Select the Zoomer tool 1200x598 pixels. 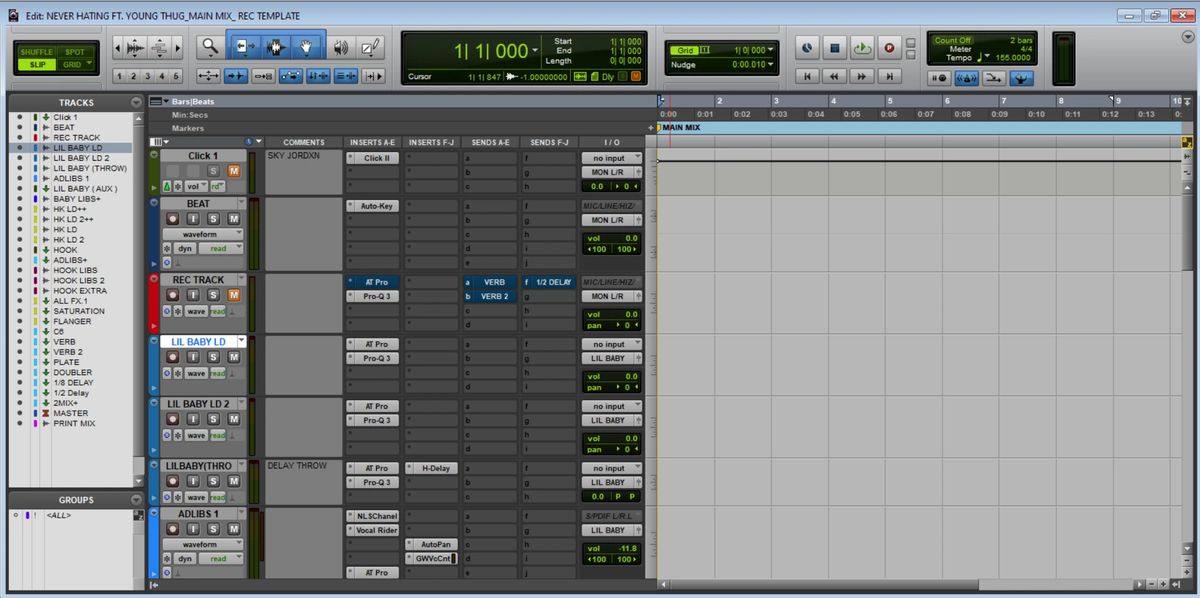point(210,46)
